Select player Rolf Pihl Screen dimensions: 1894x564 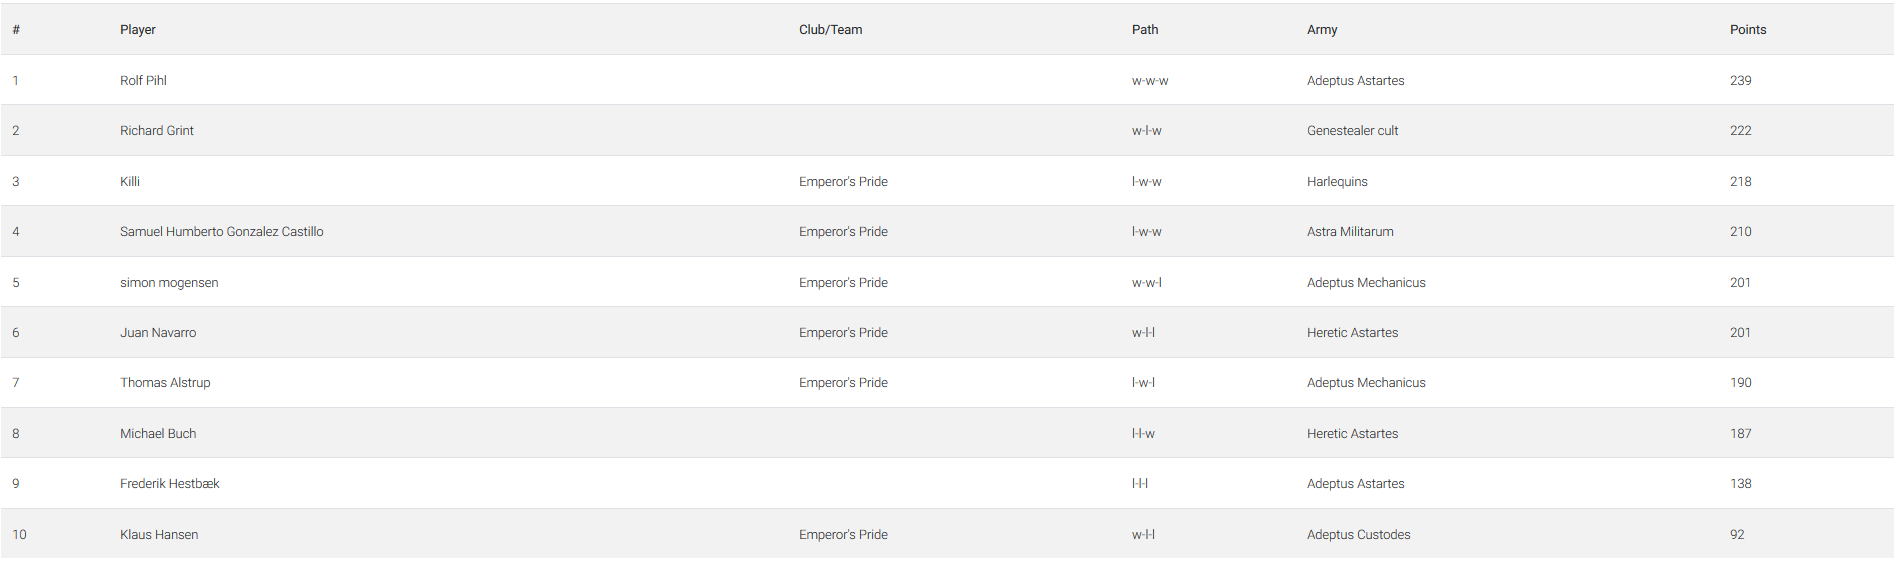click(x=143, y=81)
